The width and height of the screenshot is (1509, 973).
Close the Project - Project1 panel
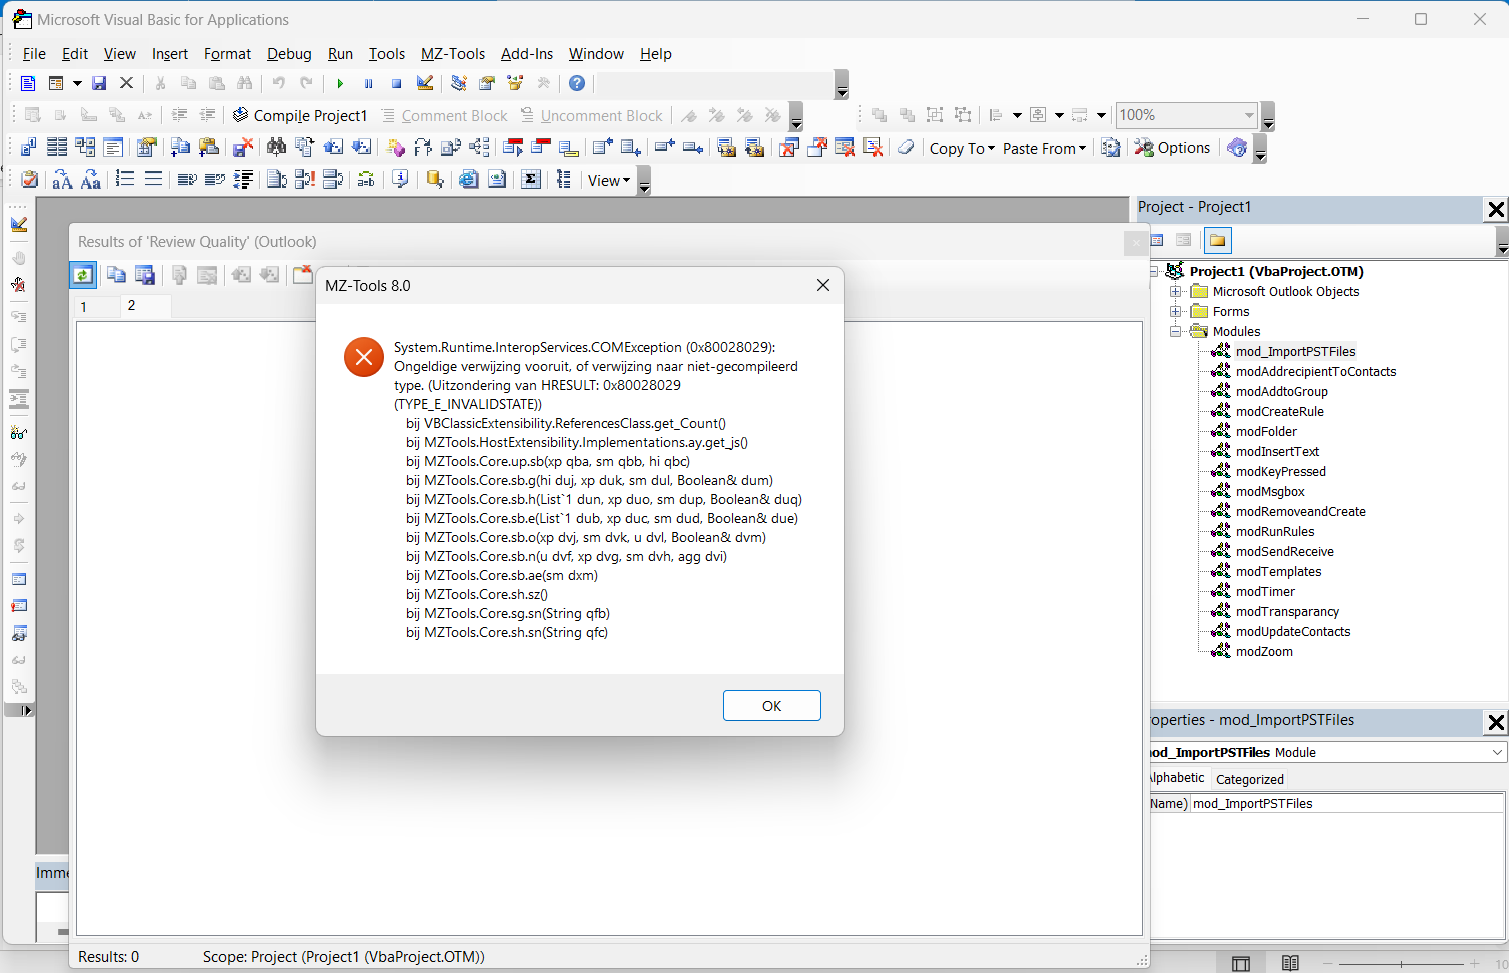coord(1496,209)
